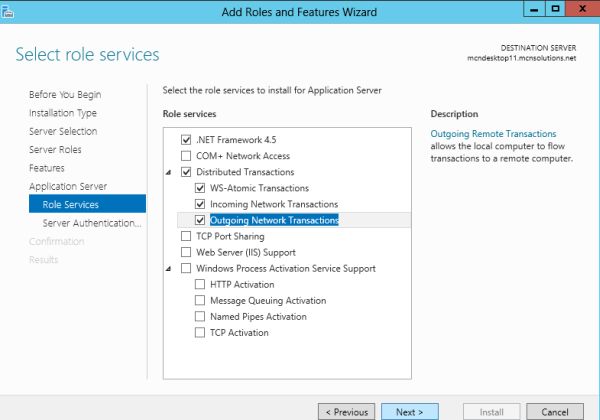Check the COM+ Network Access checkbox
The height and width of the screenshot is (420, 600).
[186, 156]
